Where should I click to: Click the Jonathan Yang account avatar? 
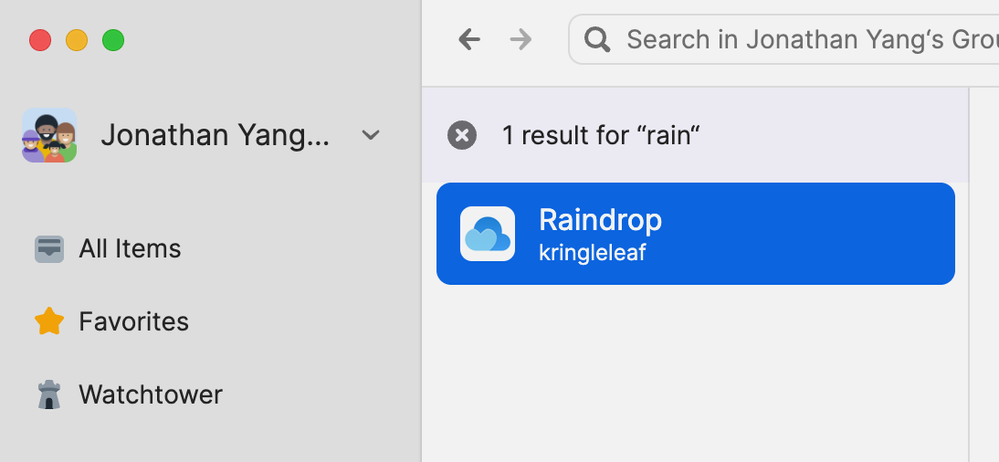point(49,135)
